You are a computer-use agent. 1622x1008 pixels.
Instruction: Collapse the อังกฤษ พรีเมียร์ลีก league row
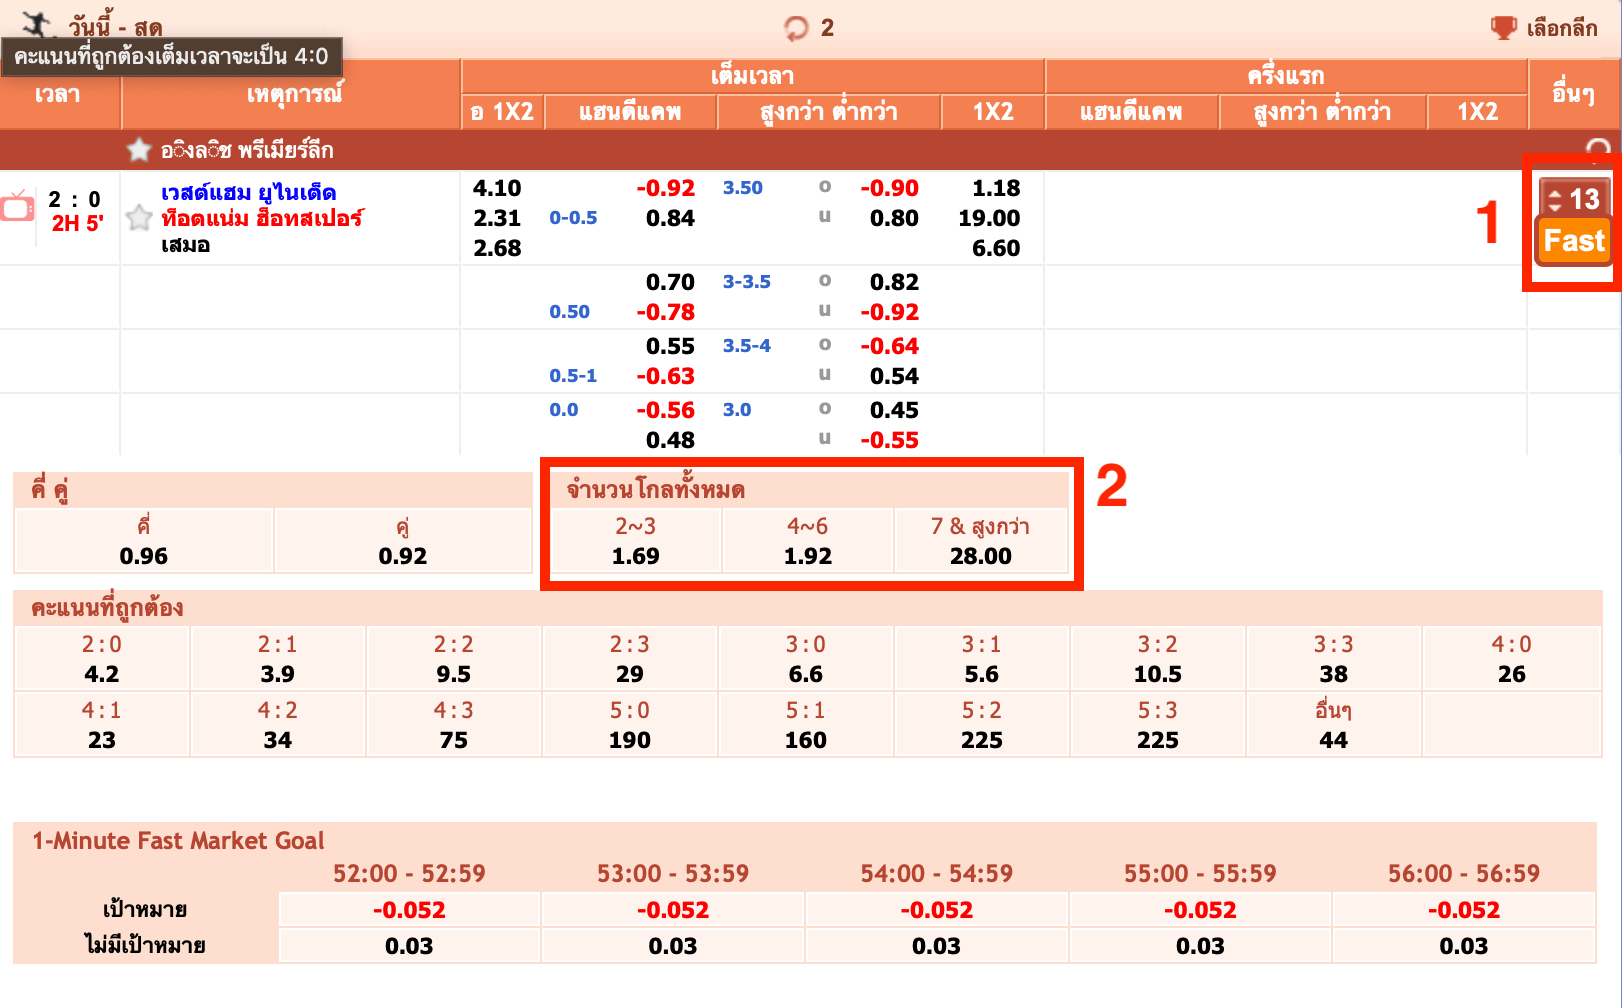246,150
